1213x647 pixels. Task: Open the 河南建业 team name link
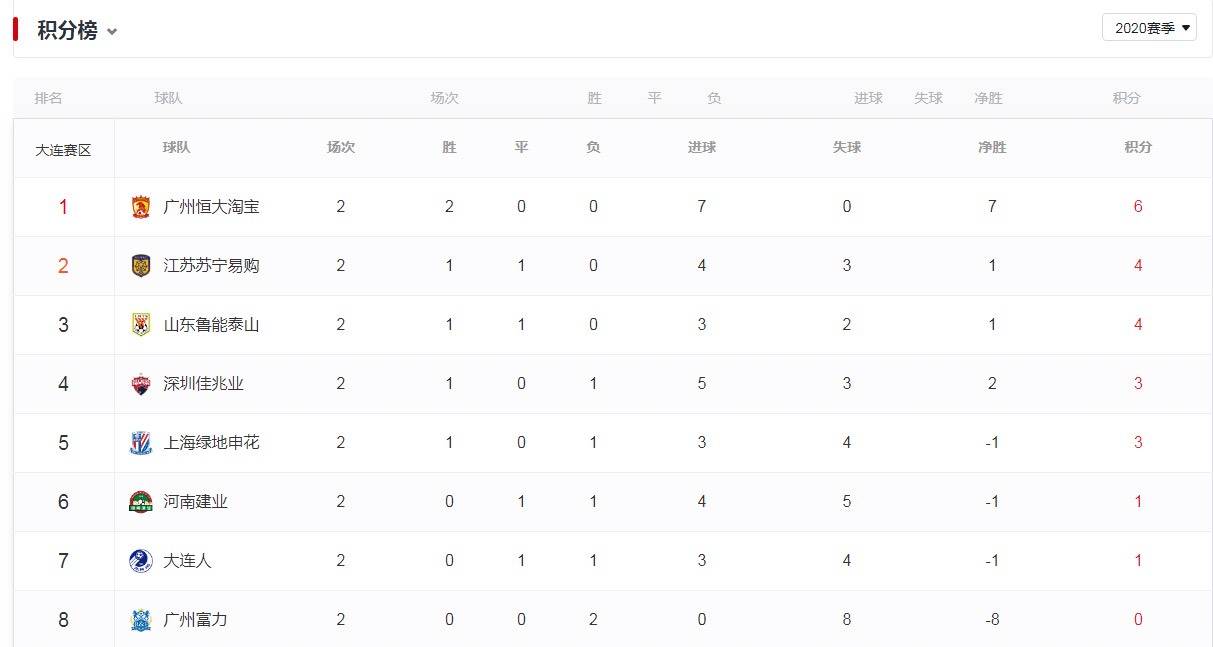click(x=194, y=501)
